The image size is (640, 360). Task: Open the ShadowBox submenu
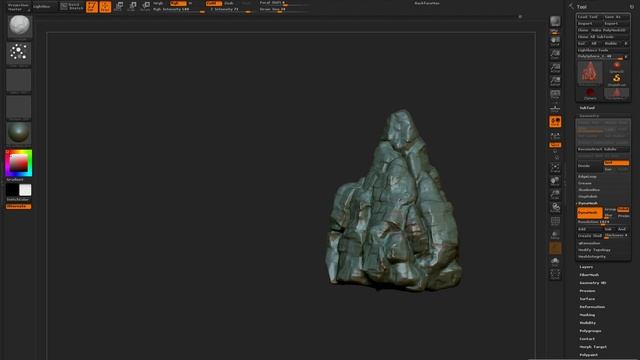[589, 189]
